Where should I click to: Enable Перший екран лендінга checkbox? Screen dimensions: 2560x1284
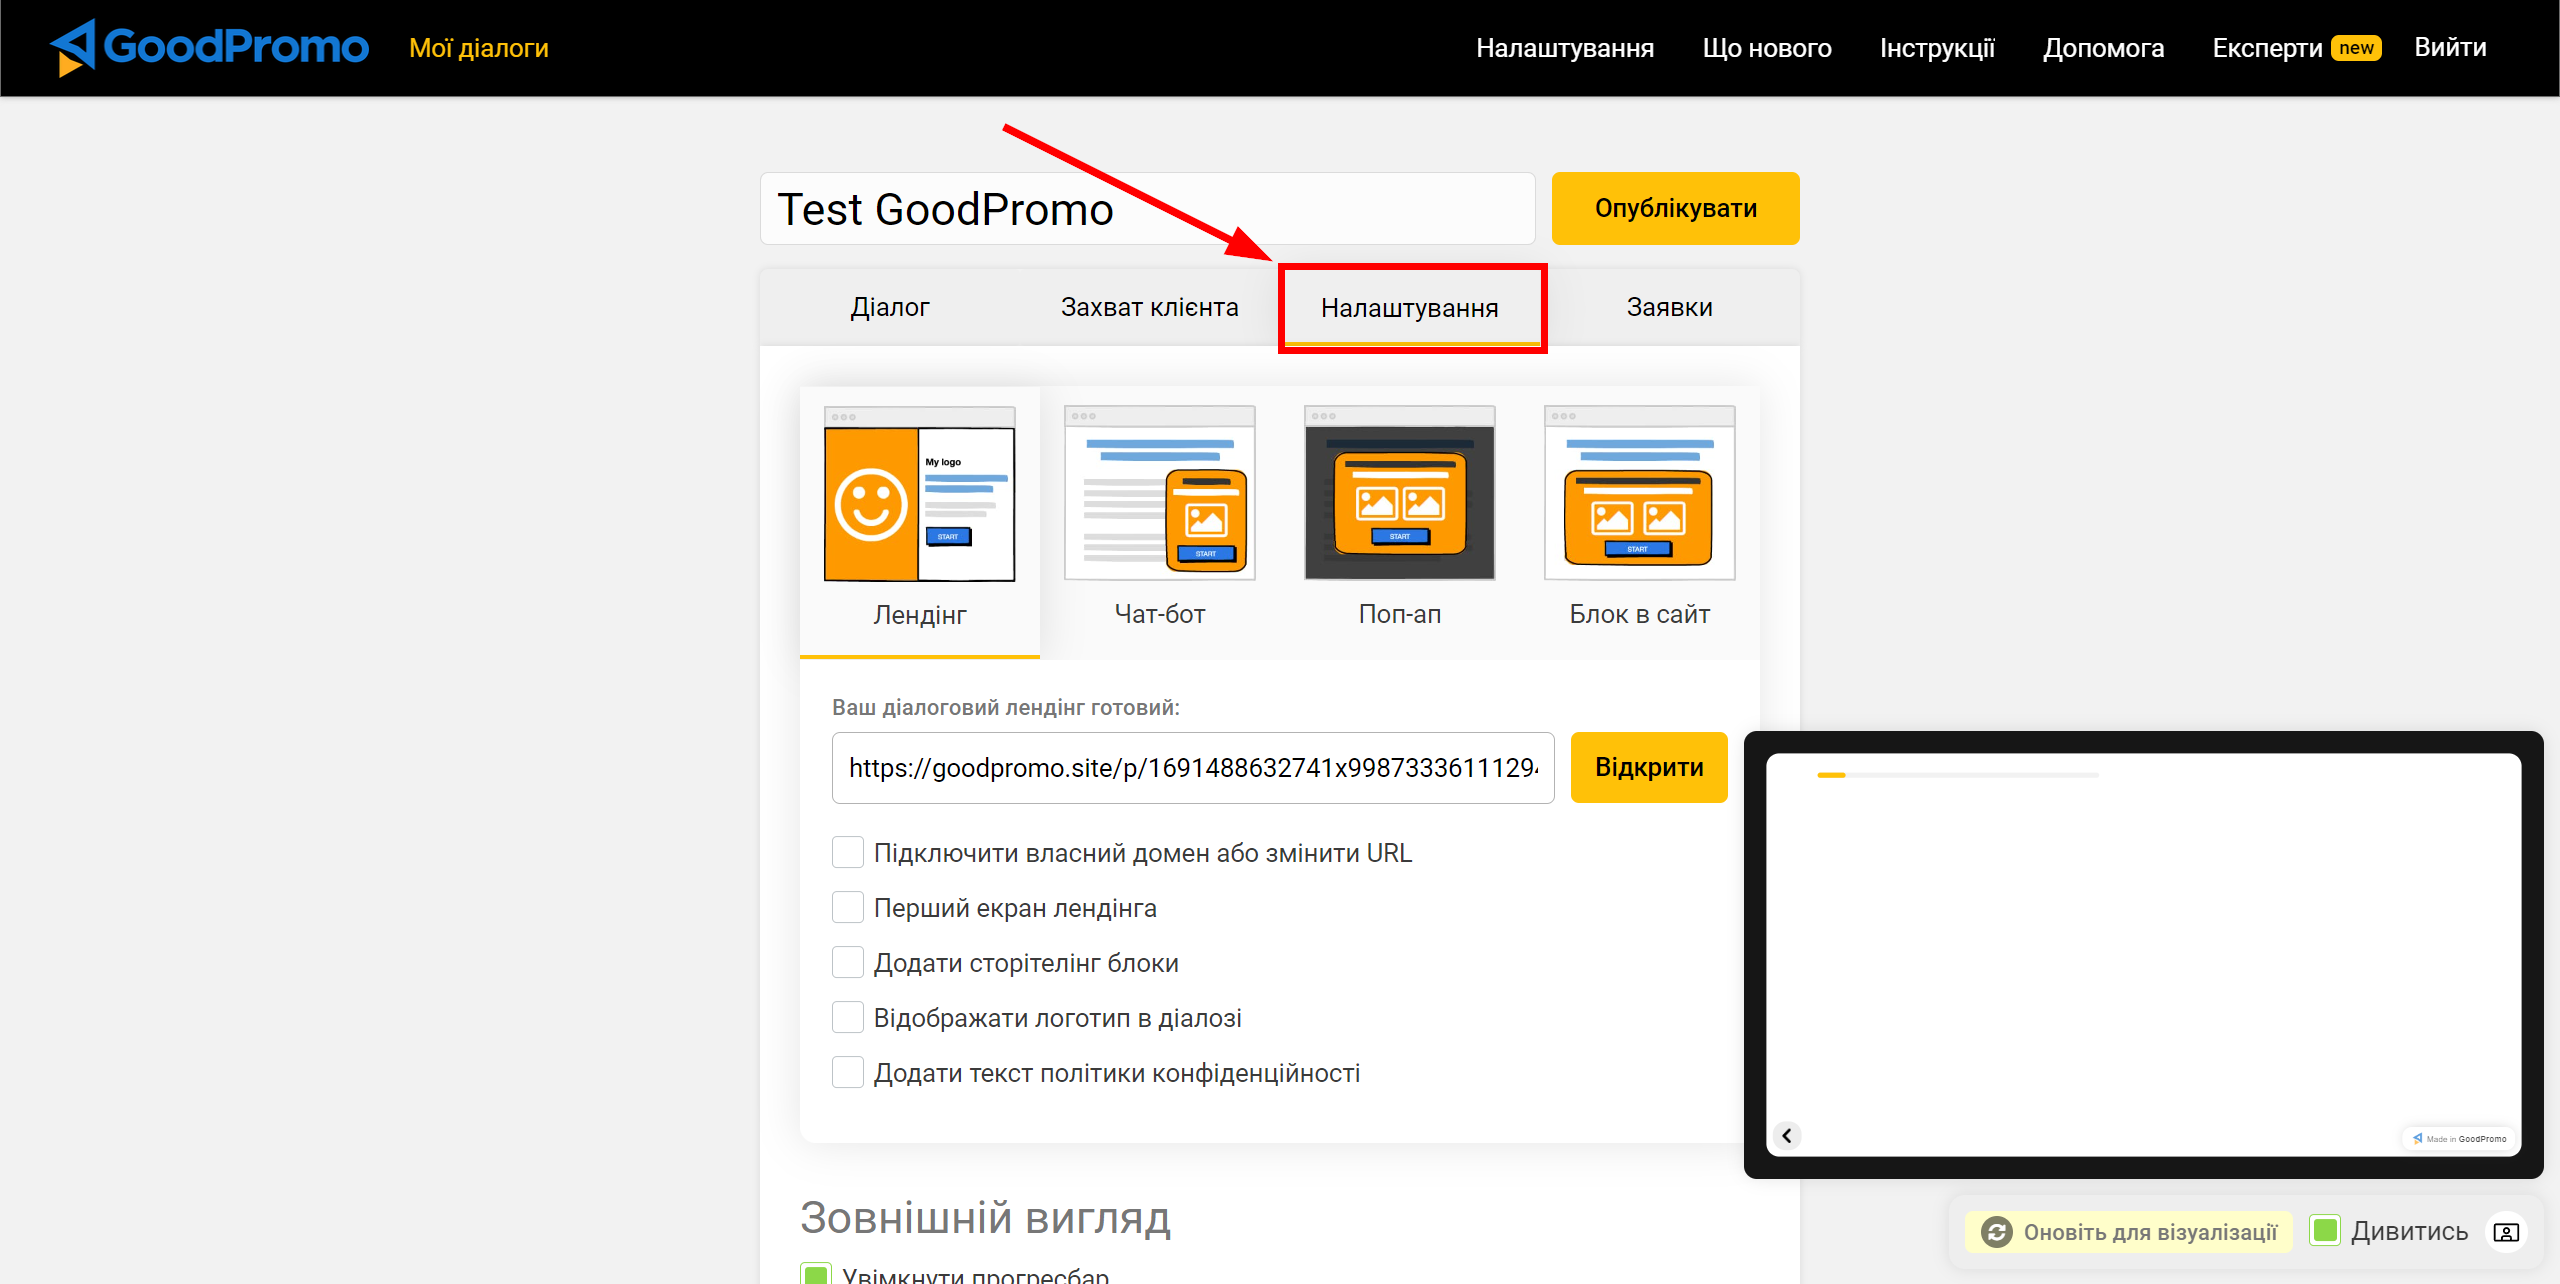[x=848, y=908]
